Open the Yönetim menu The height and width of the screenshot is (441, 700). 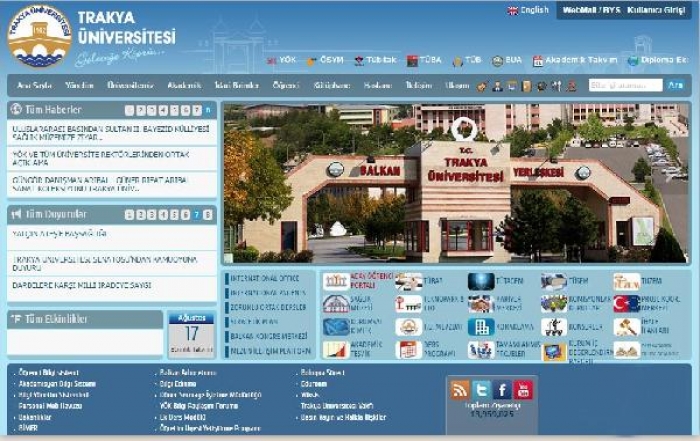tap(79, 85)
